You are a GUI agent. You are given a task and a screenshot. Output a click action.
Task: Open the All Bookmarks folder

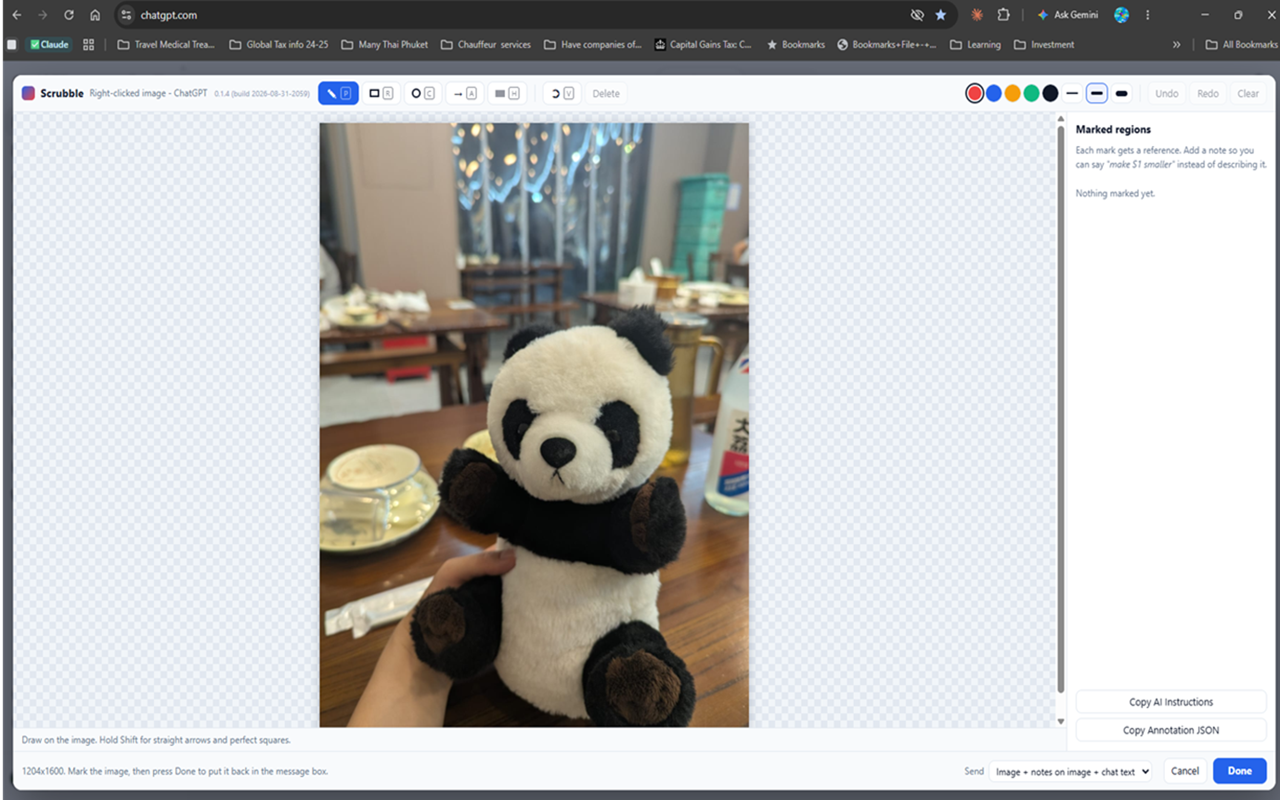(x=1241, y=44)
